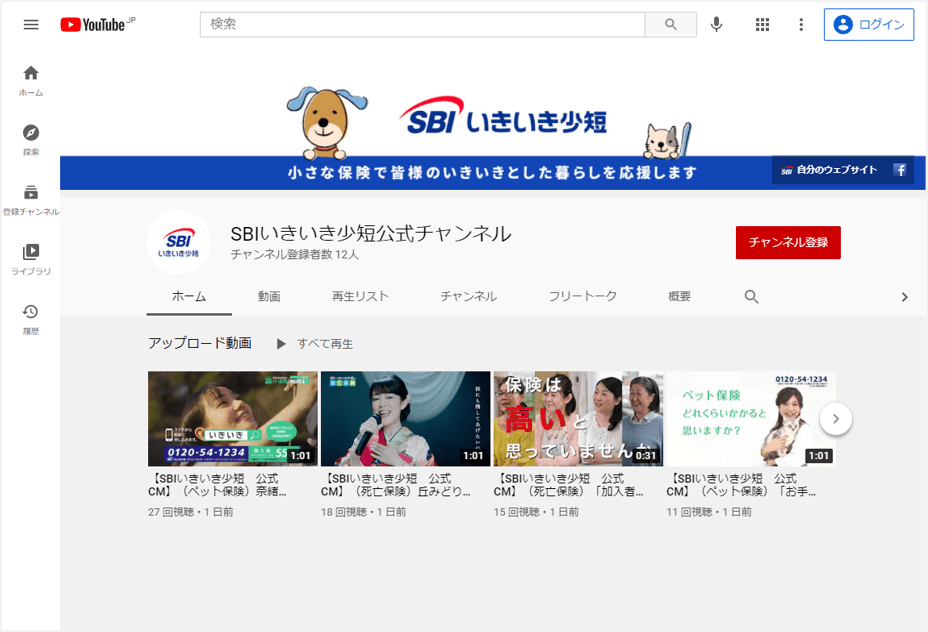Open the kimono singer video thumbnail
This screenshot has height=632, width=928.
click(405, 419)
